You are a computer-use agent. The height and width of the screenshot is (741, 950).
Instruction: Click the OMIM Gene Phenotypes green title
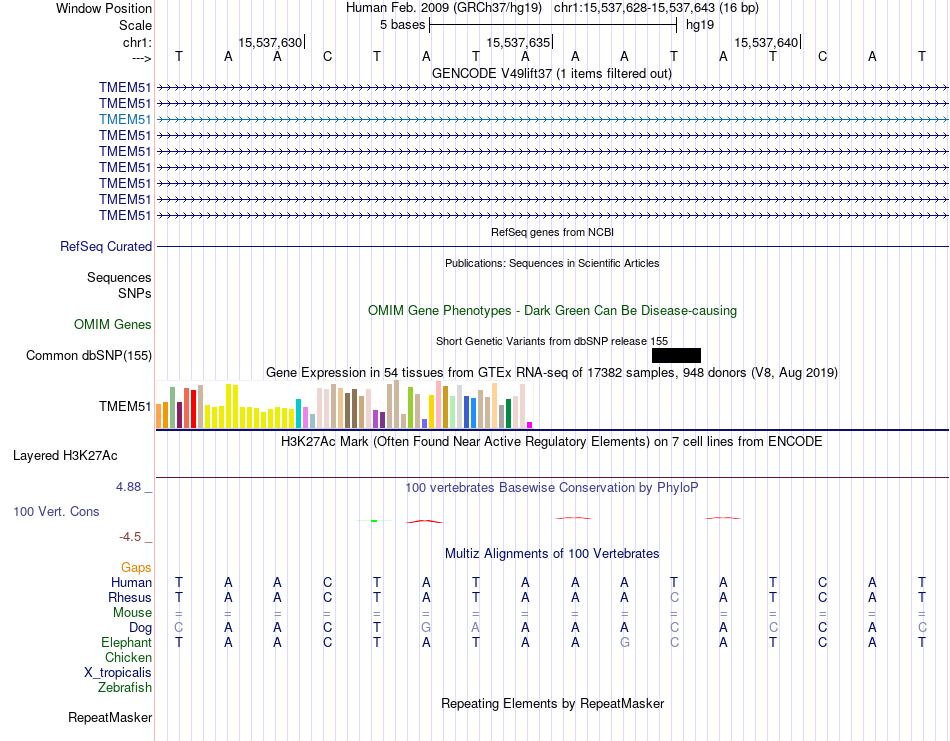552,310
